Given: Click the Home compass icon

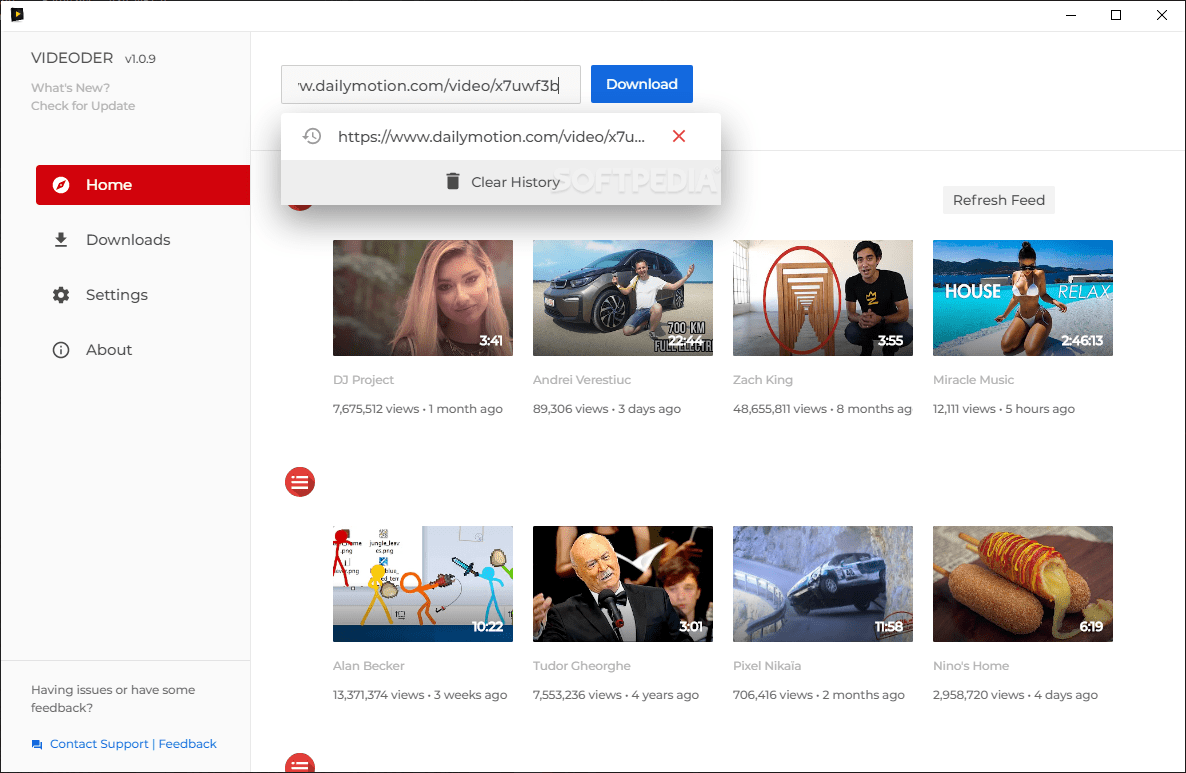Looking at the screenshot, I should click(x=61, y=185).
